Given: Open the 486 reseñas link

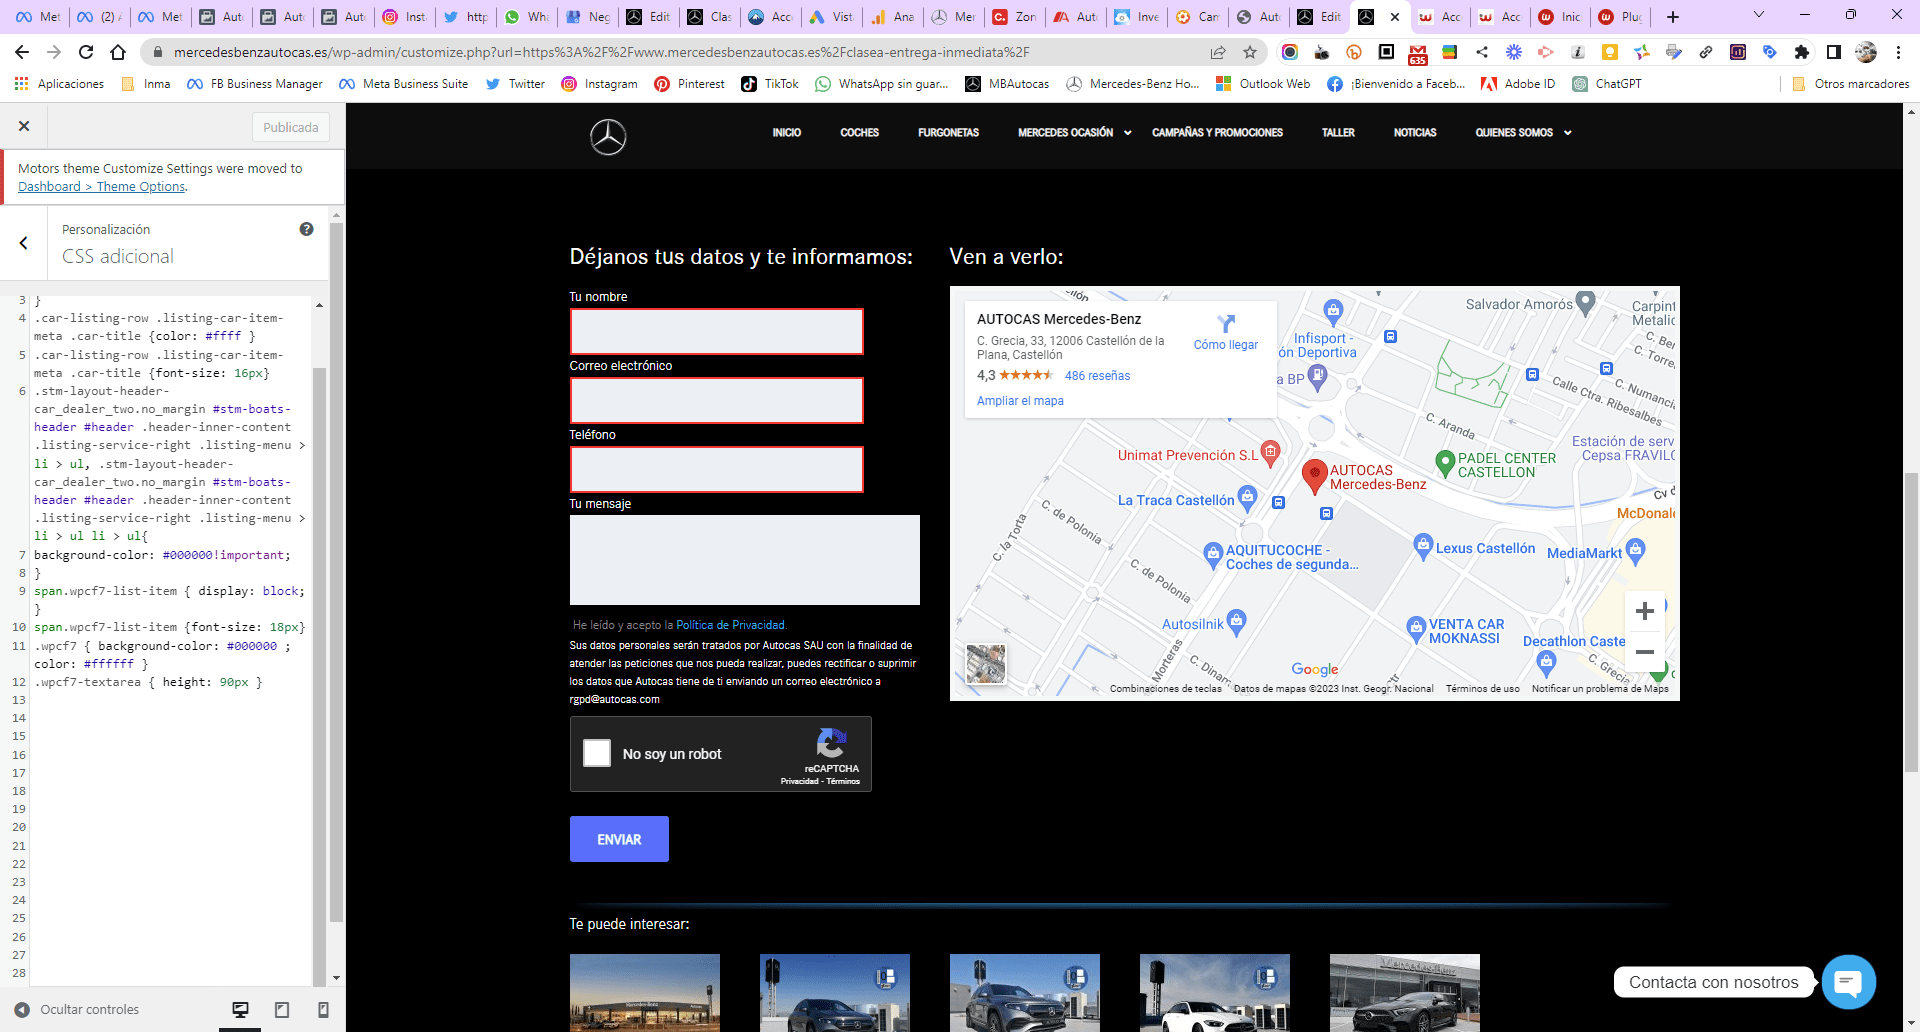Looking at the screenshot, I should [1097, 376].
